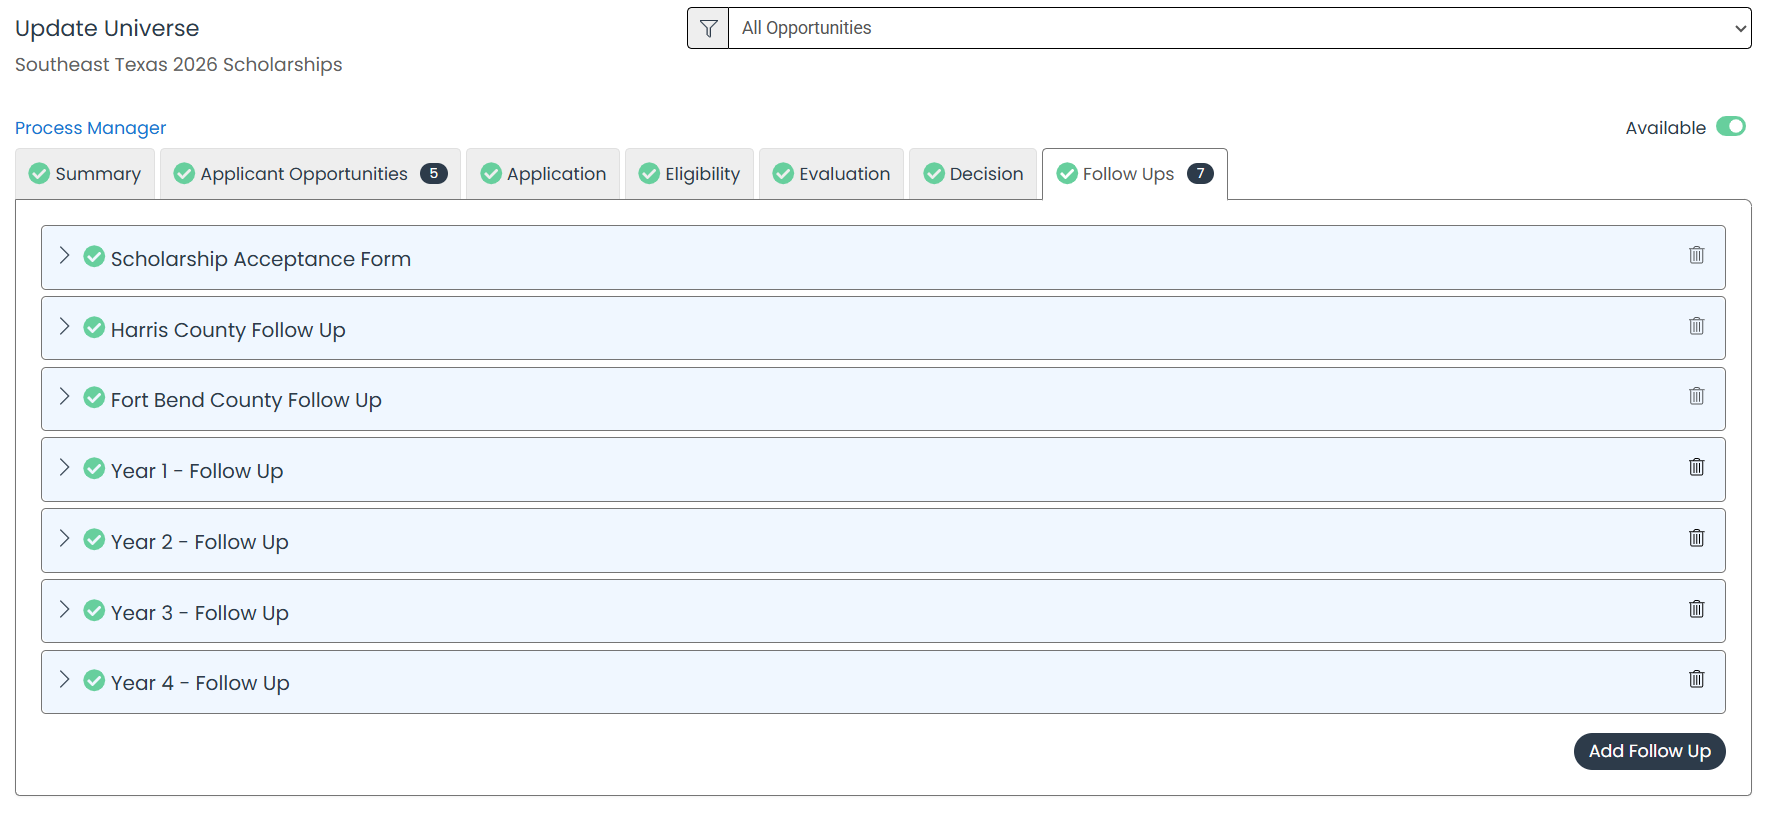
Task: Expand the Year 4 - Follow Up row
Action: coord(64,680)
